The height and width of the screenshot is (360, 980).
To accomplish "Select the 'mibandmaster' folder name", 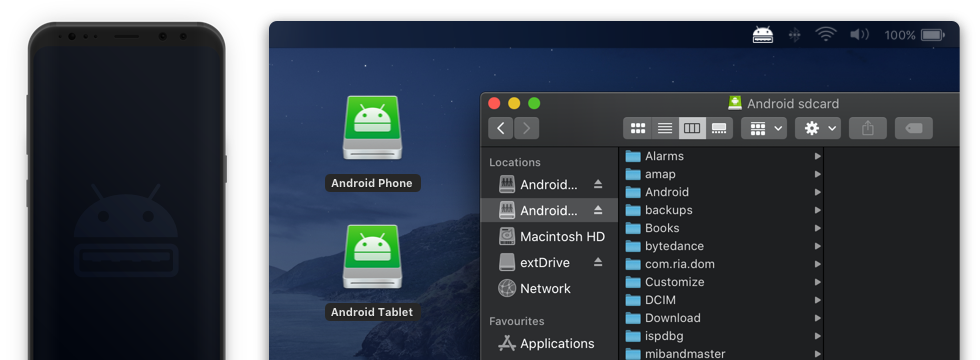I will click(x=685, y=354).
